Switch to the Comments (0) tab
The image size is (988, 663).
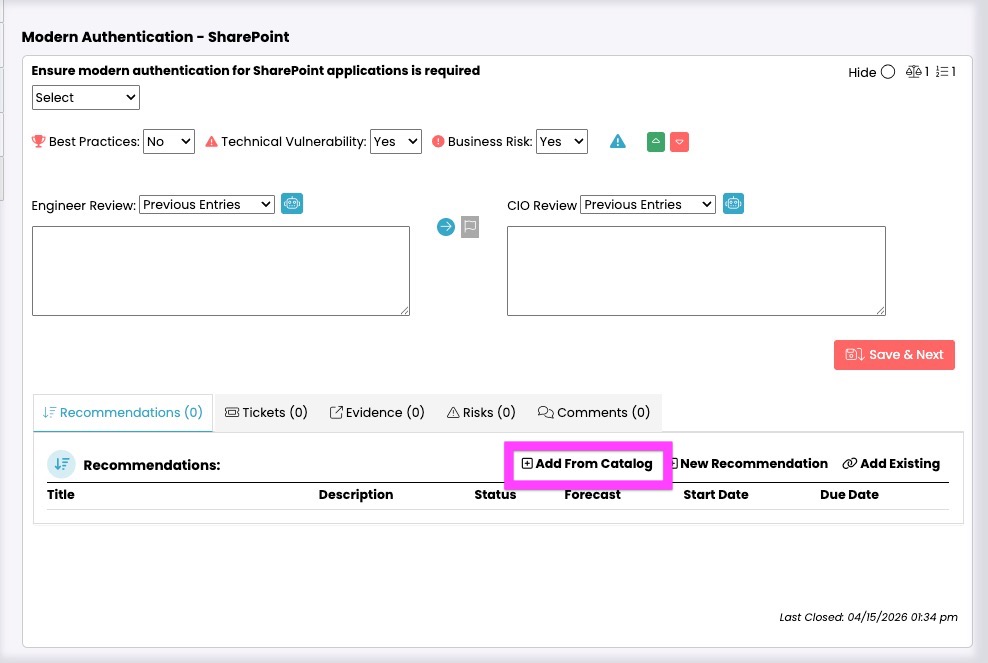point(594,413)
